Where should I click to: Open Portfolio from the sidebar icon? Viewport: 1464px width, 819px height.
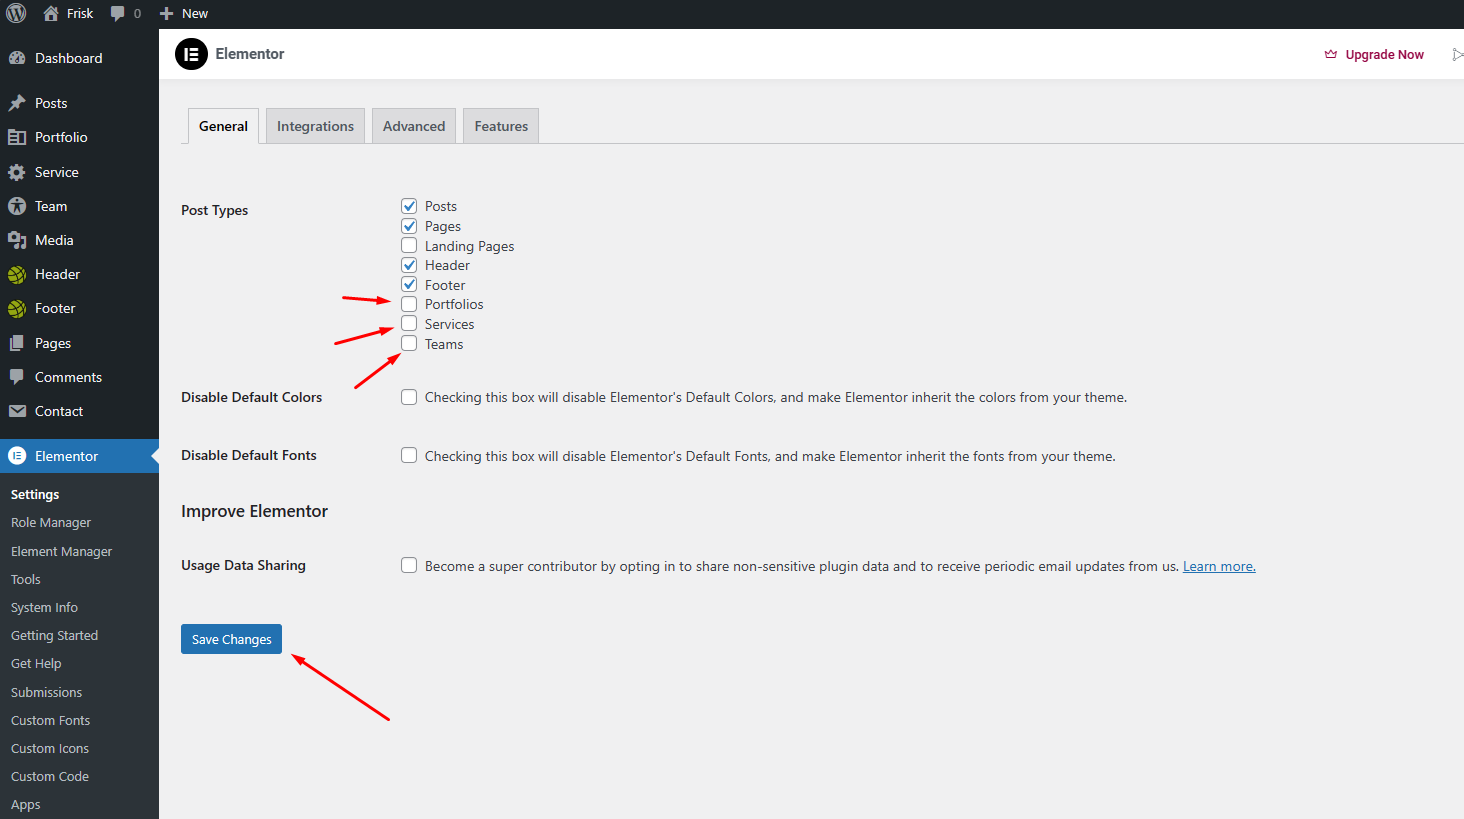click(x=17, y=137)
